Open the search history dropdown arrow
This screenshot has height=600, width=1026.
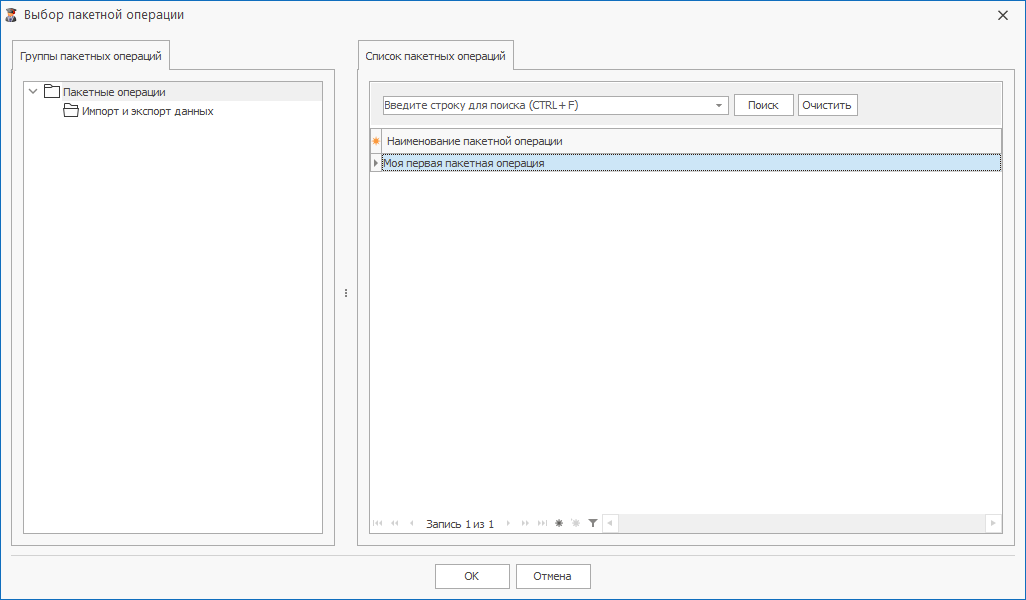click(719, 105)
